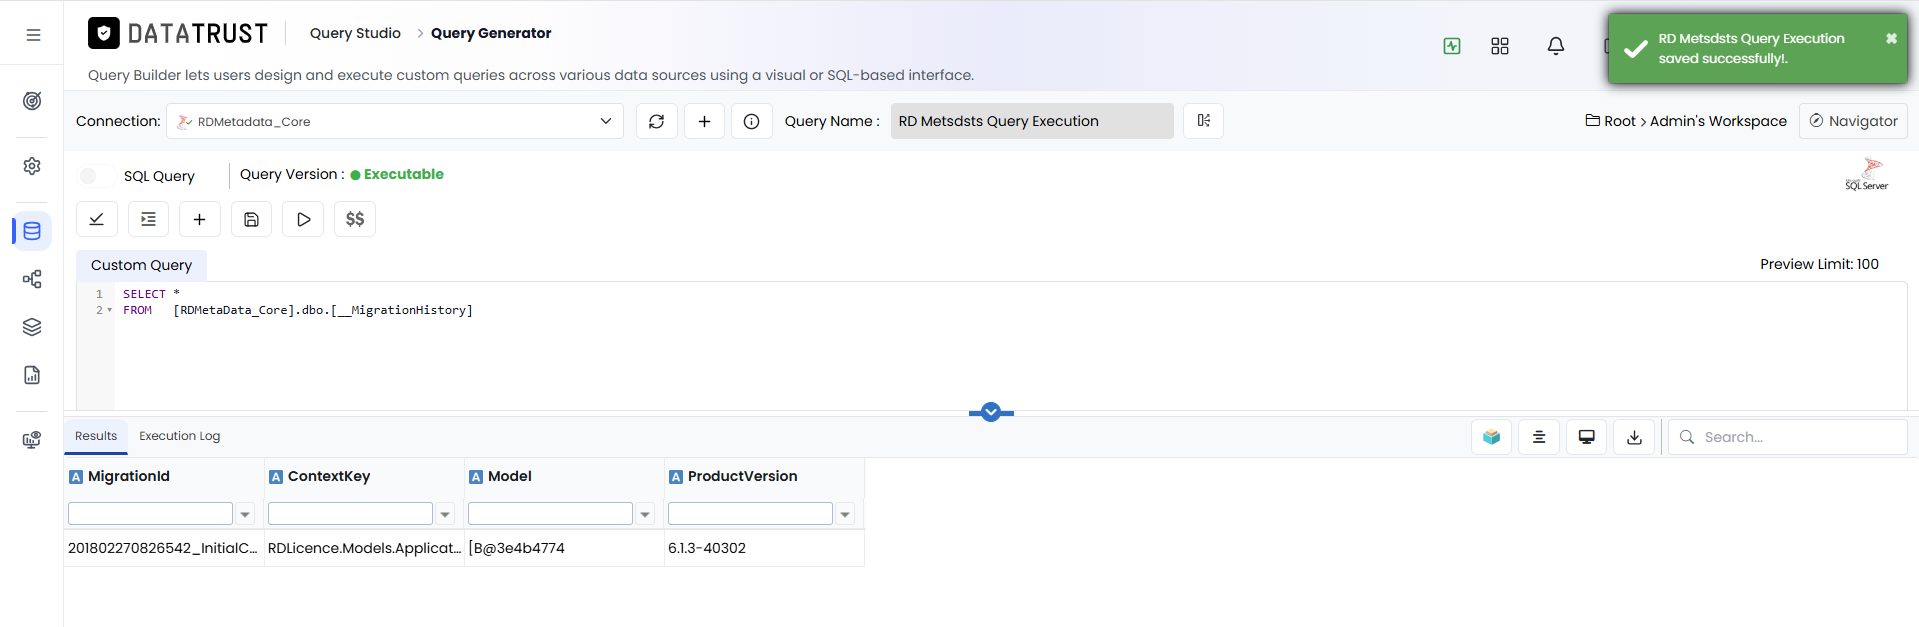Click the icon beside Query Name field

(x=1204, y=121)
